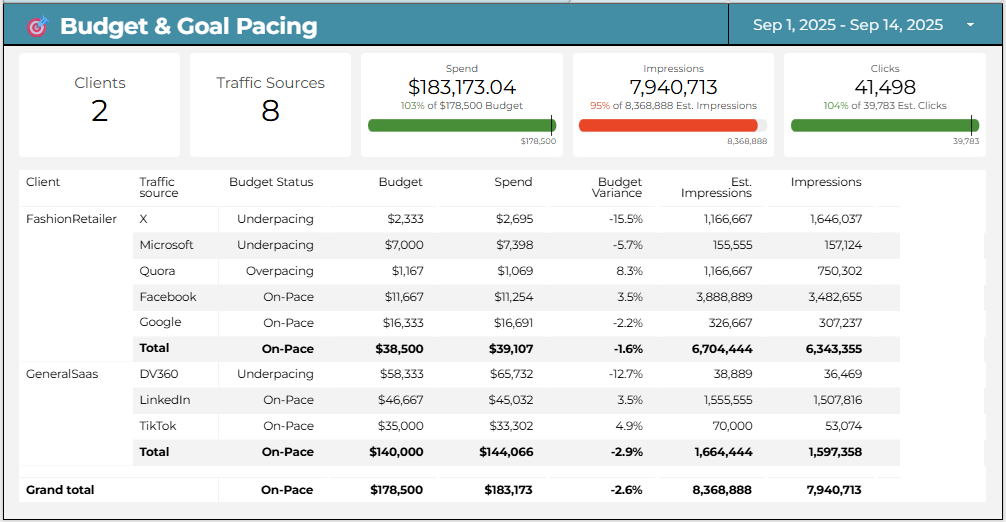Click the $58,333 DV360 budget cell

tap(402, 374)
